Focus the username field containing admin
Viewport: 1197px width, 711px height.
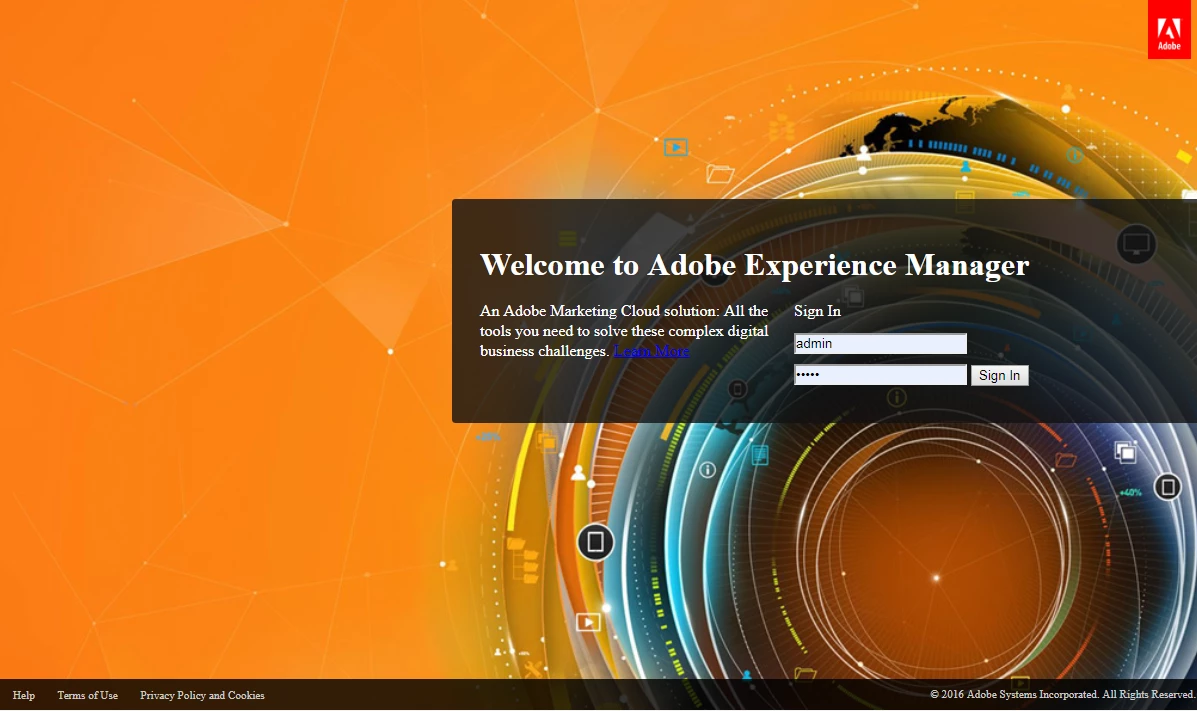(880, 344)
